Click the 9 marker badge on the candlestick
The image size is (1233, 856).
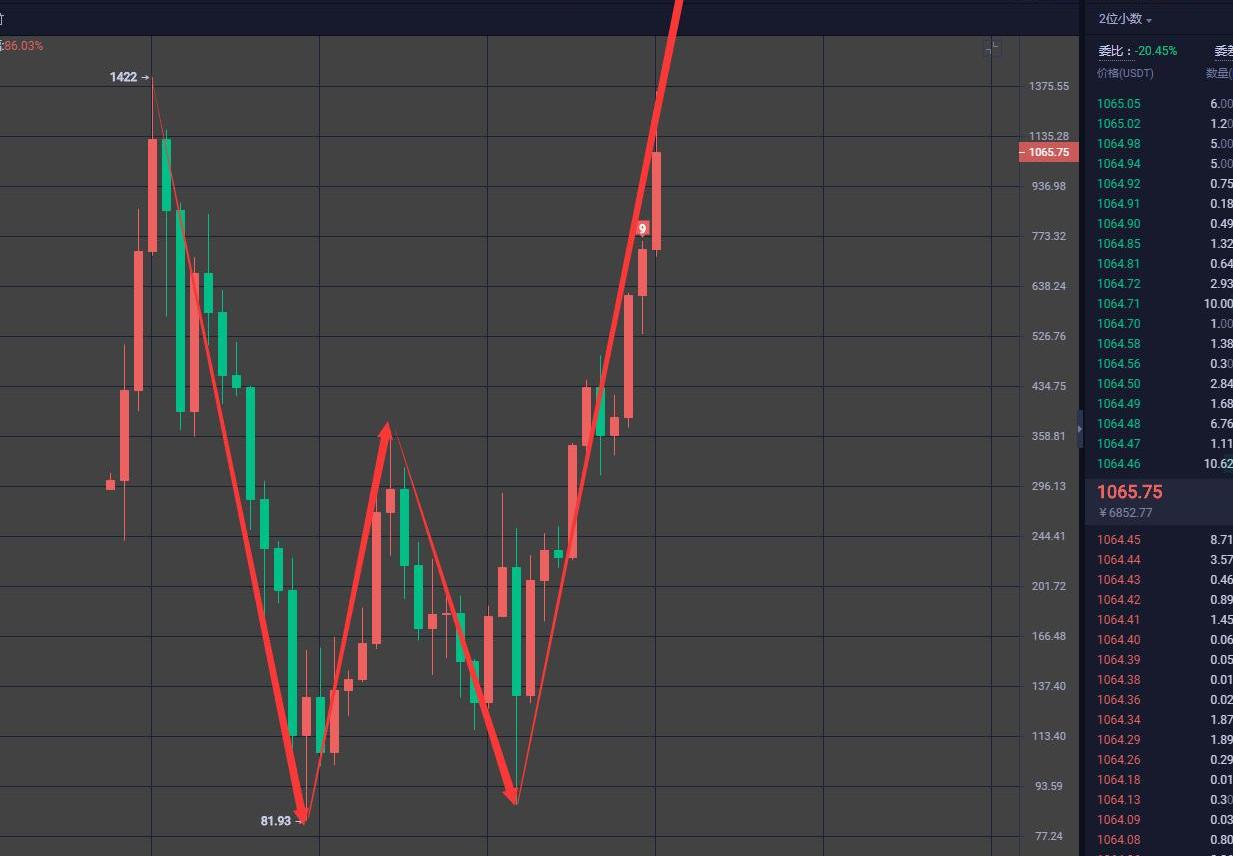pos(642,229)
